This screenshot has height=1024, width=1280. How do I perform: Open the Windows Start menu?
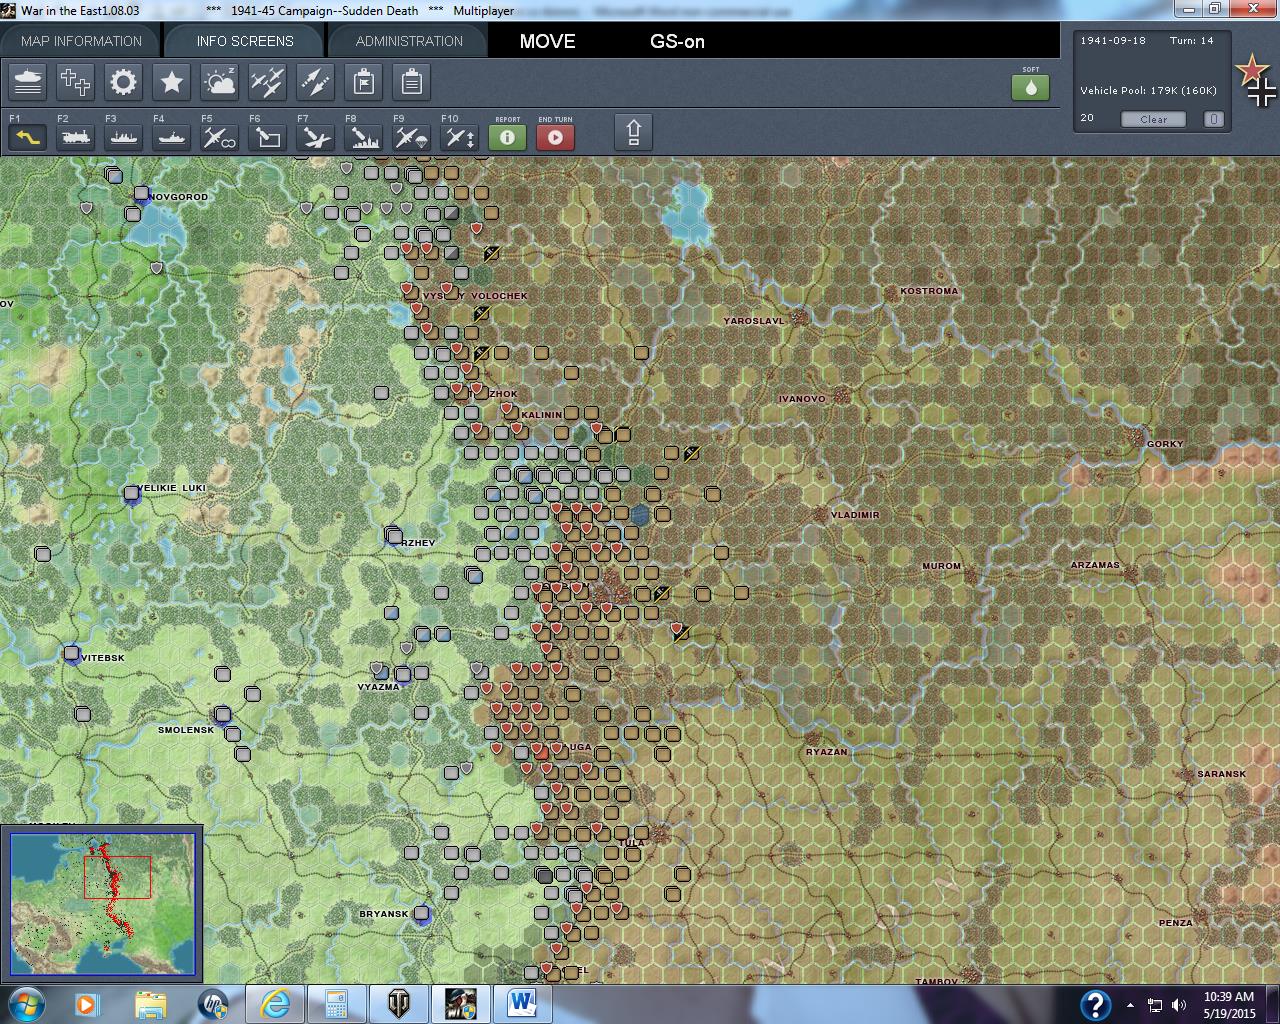(24, 1003)
